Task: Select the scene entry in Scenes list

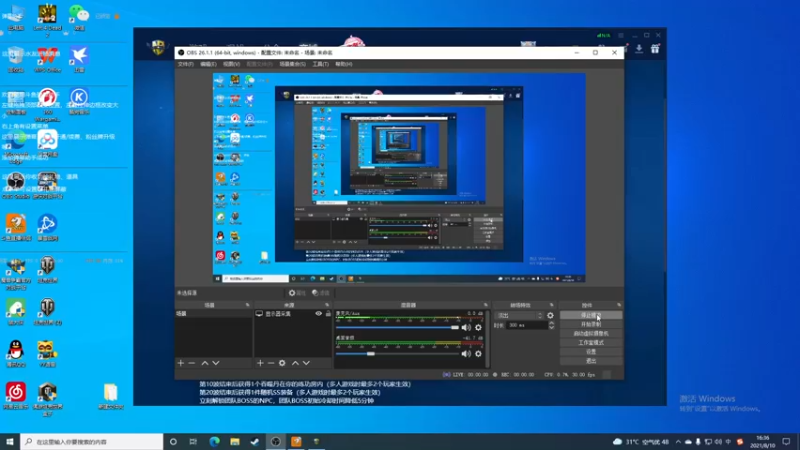Action: pos(214,313)
